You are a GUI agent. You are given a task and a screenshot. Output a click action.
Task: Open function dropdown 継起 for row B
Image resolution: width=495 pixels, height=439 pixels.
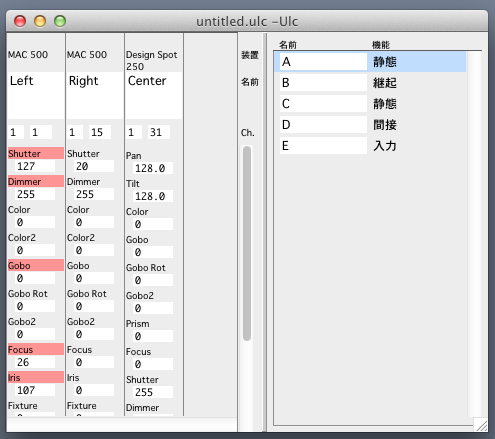tap(385, 83)
